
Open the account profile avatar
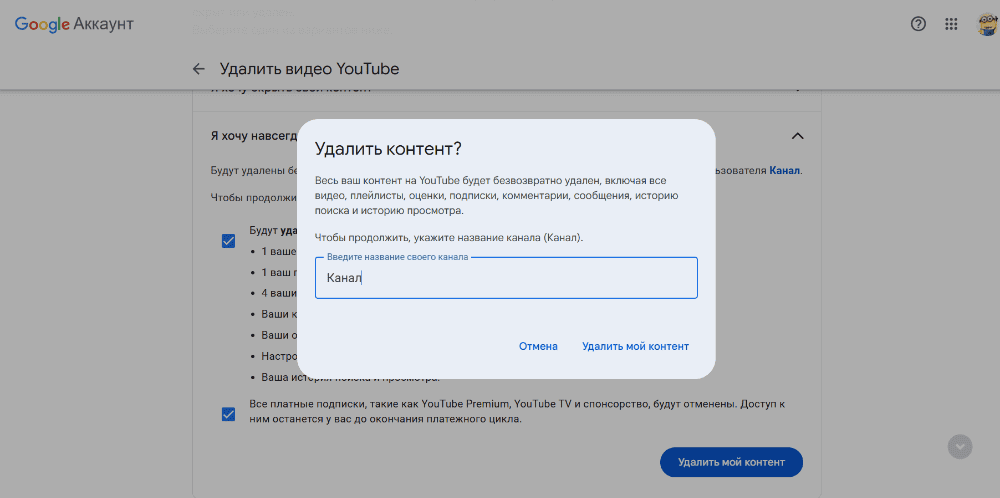(x=987, y=25)
